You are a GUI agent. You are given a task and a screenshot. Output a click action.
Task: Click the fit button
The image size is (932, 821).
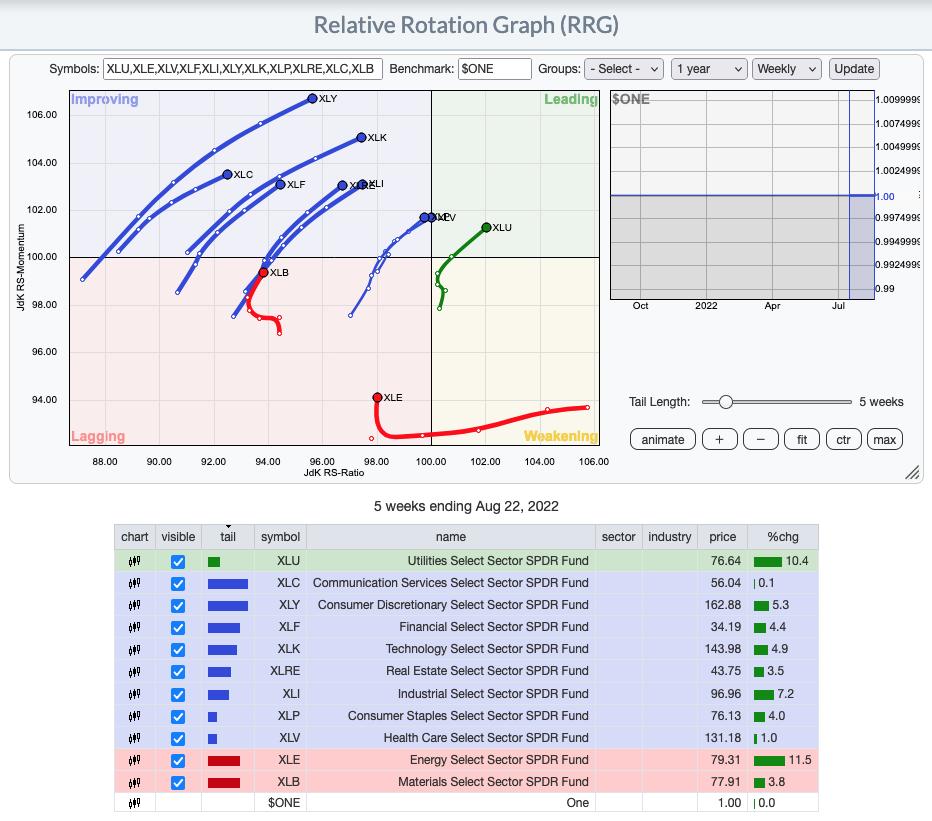click(802, 439)
